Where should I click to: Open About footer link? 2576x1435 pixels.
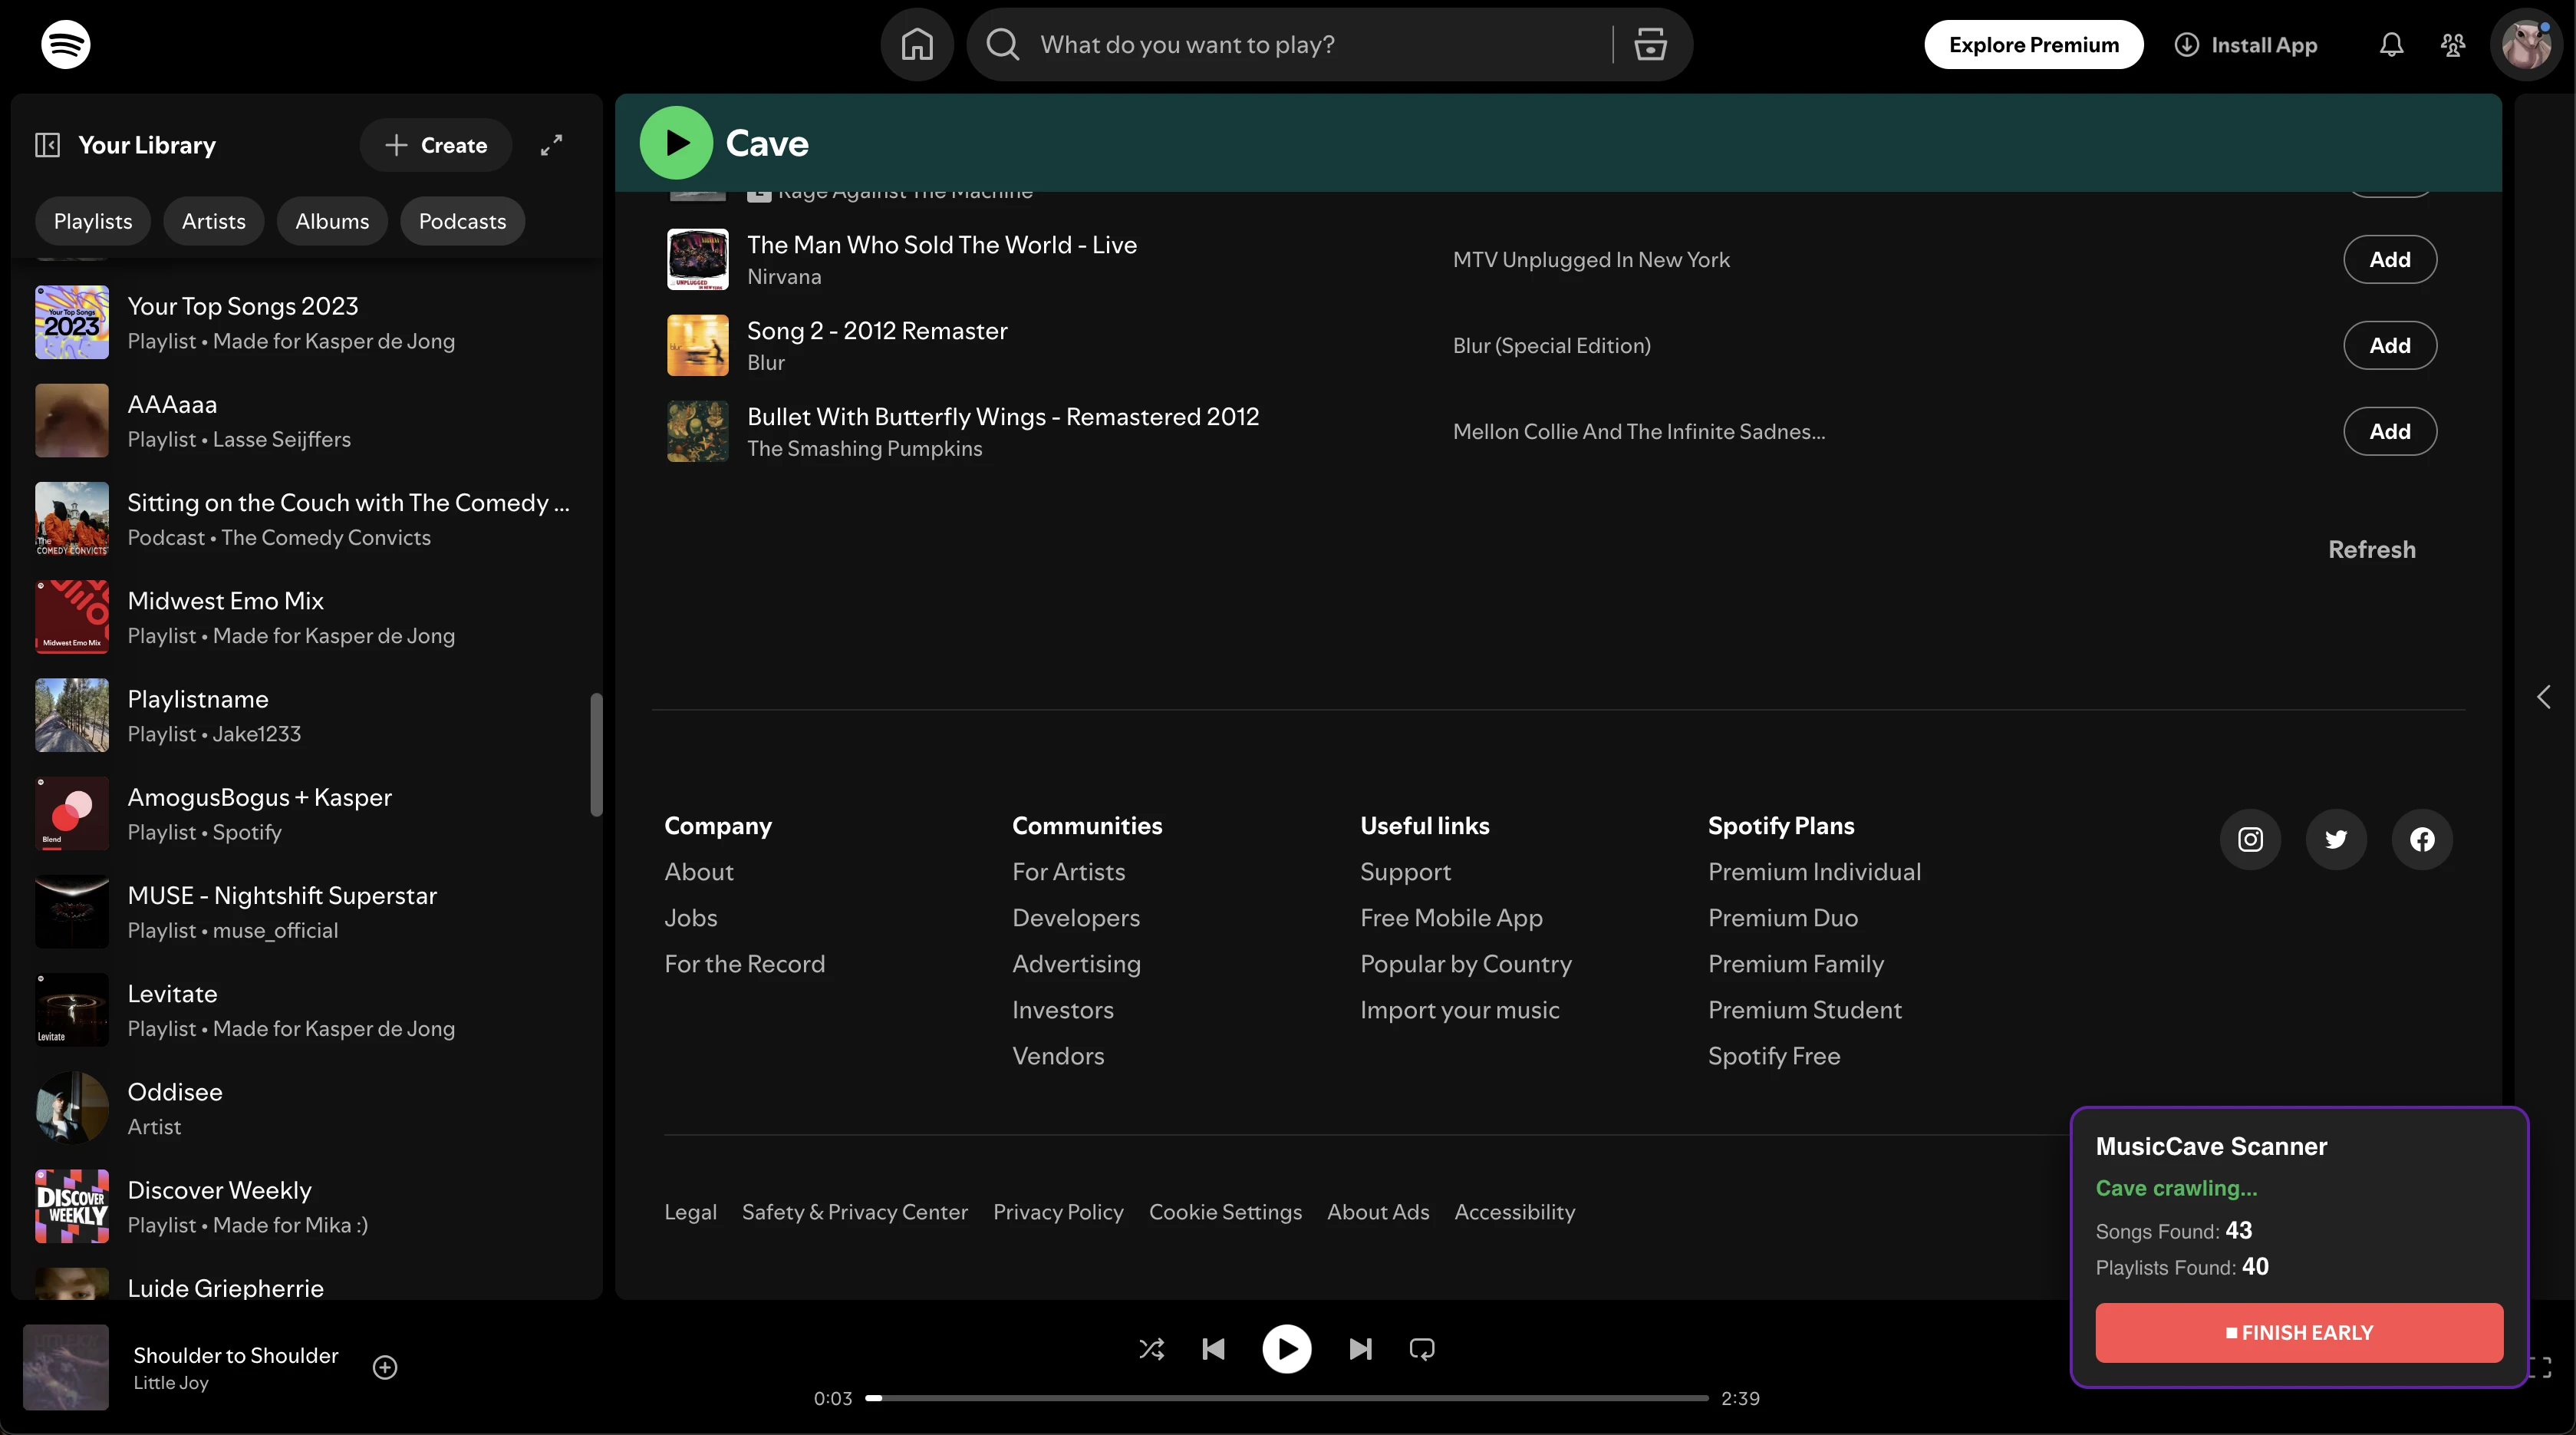699,872
